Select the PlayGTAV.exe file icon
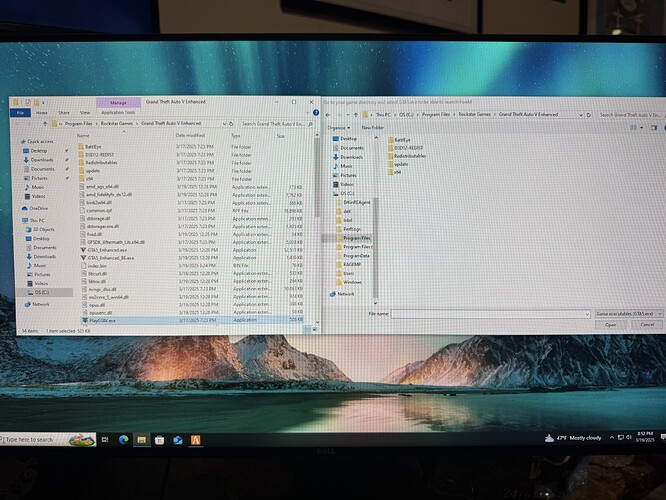The width and height of the screenshot is (666, 500). pyautogui.click(x=85, y=320)
